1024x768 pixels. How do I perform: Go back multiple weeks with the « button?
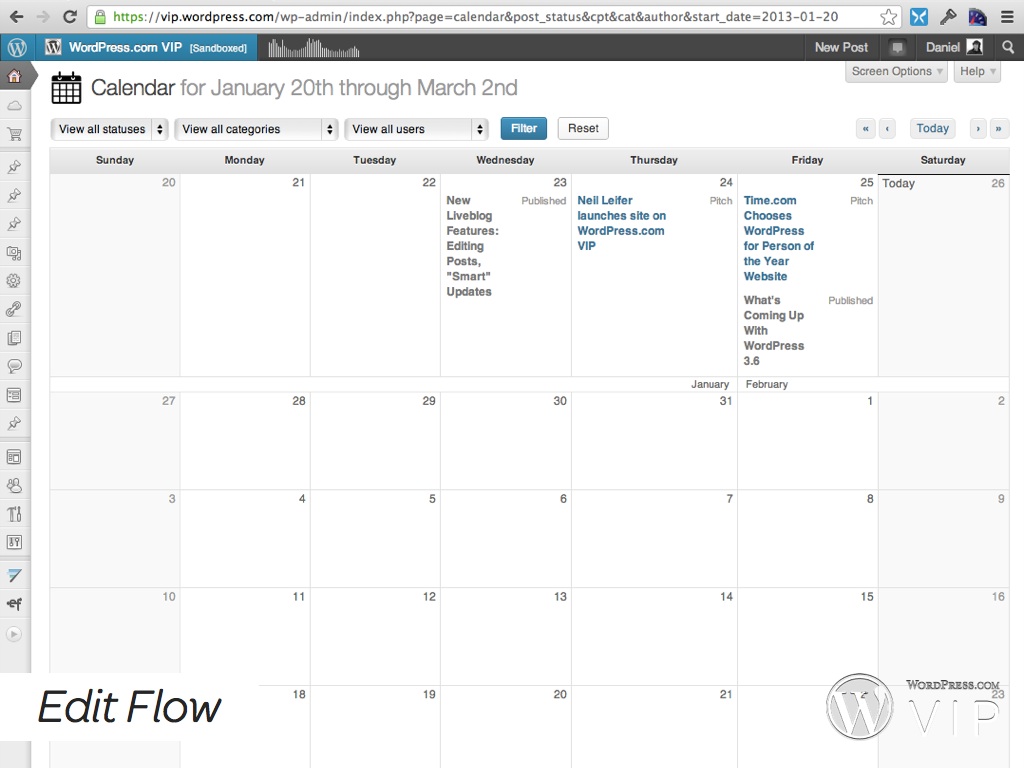[865, 129]
